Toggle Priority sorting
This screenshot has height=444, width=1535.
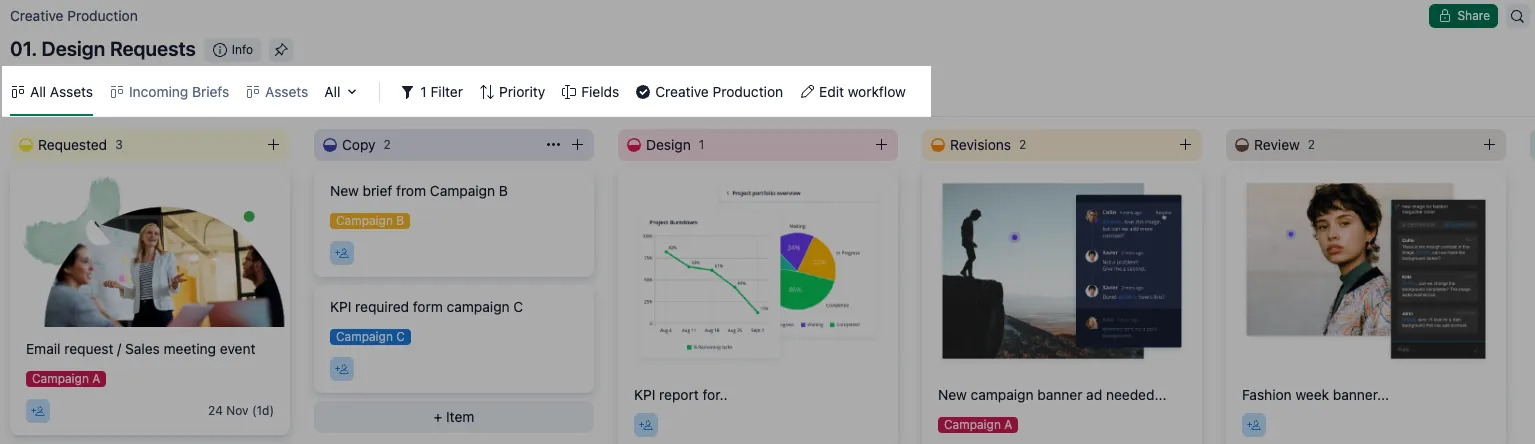[512, 92]
